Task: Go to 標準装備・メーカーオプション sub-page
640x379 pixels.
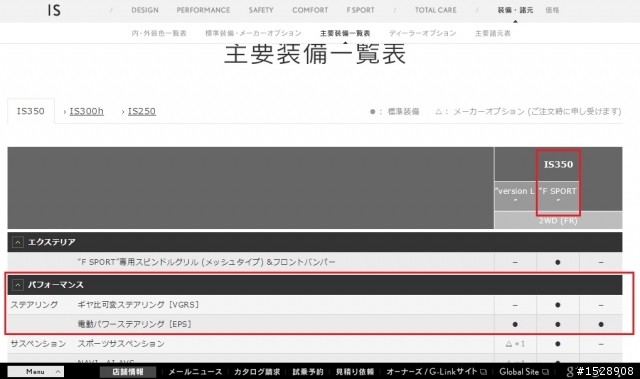Action: coord(253,33)
